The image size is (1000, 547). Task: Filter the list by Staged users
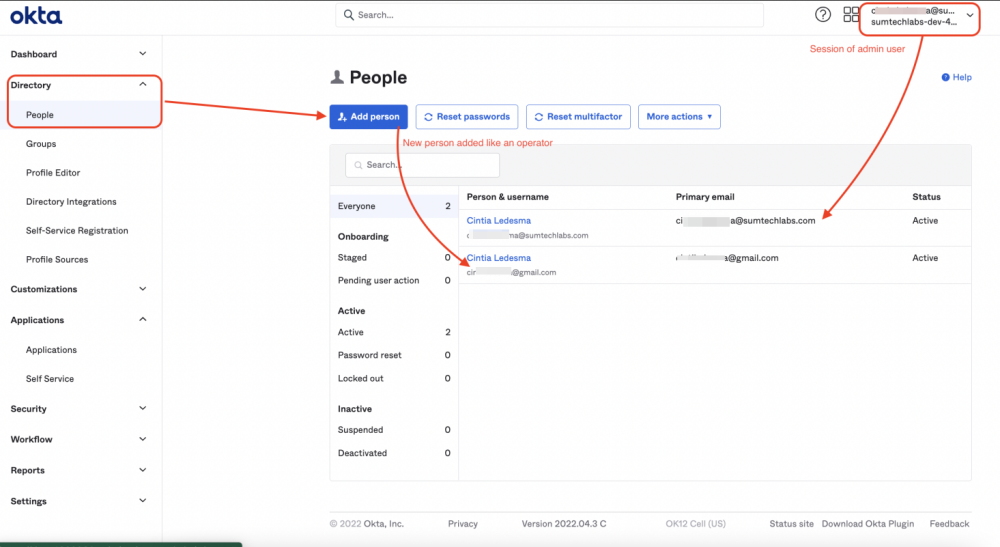353,258
